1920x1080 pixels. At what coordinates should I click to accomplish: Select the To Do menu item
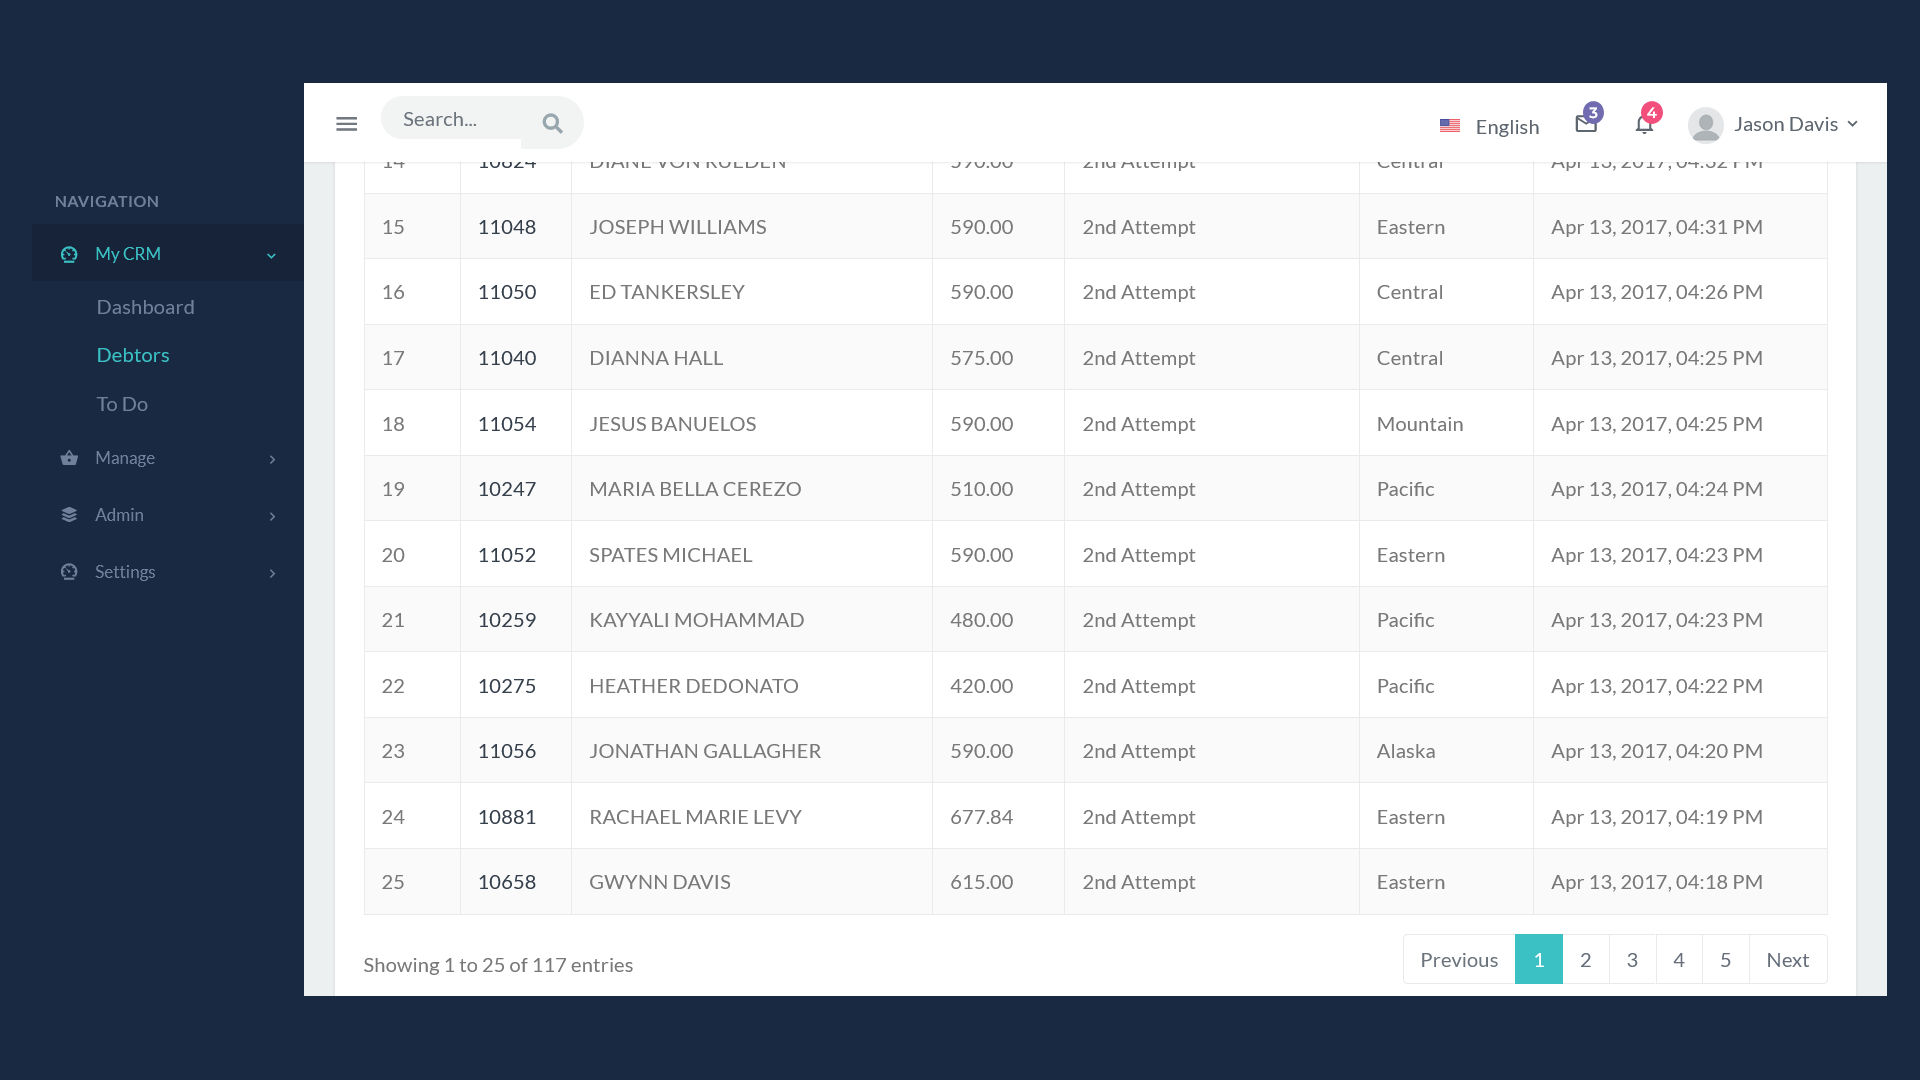pos(122,404)
